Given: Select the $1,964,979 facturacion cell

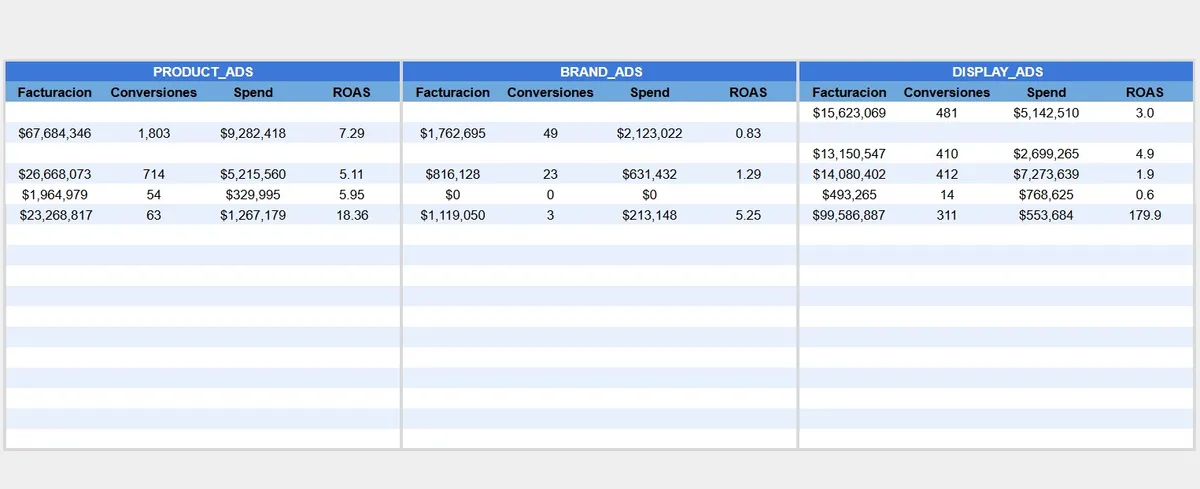Looking at the screenshot, I should point(55,194).
